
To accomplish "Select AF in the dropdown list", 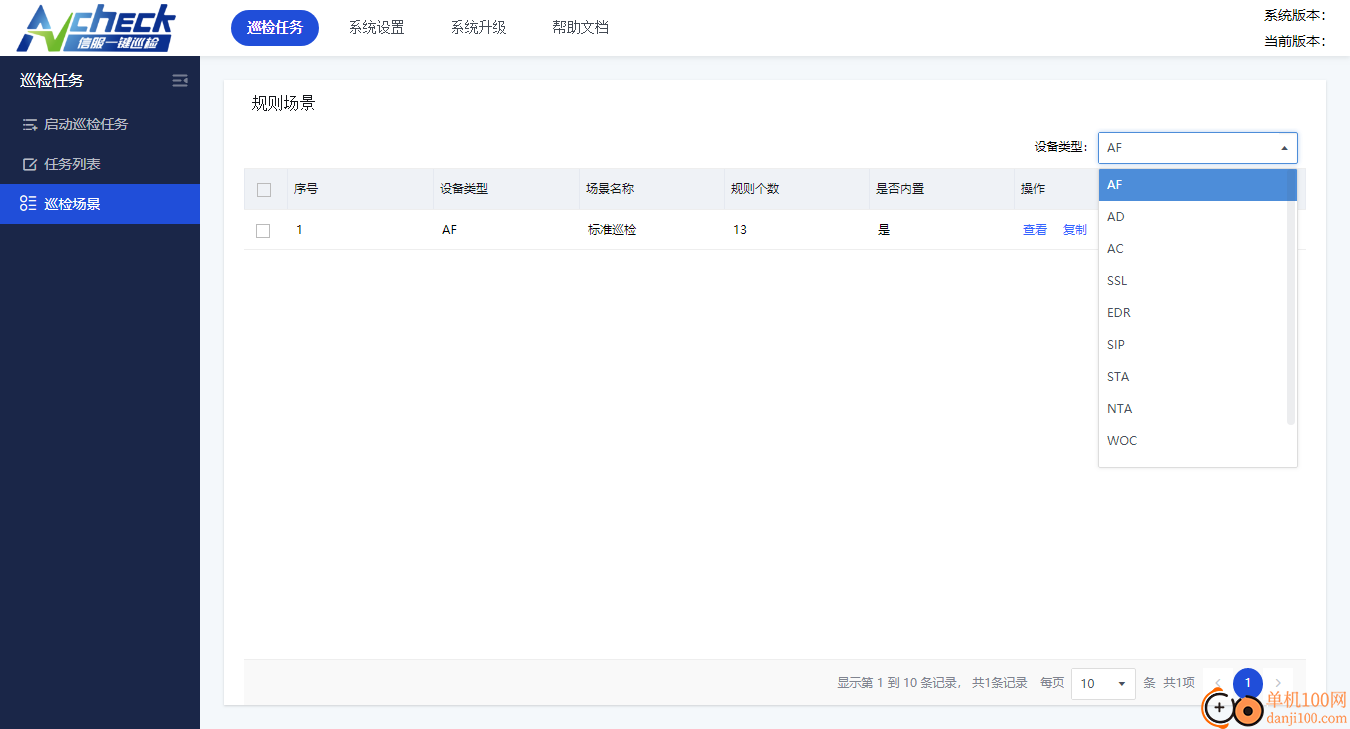I will point(1198,185).
